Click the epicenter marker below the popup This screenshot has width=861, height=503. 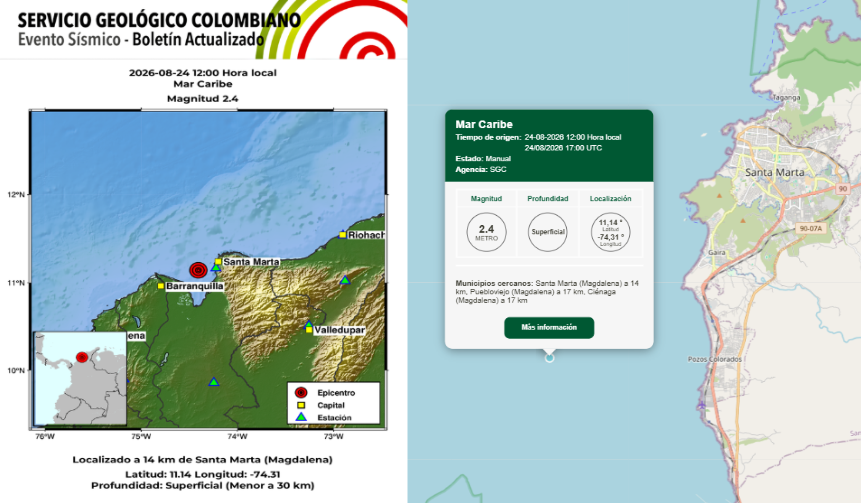(x=549, y=358)
